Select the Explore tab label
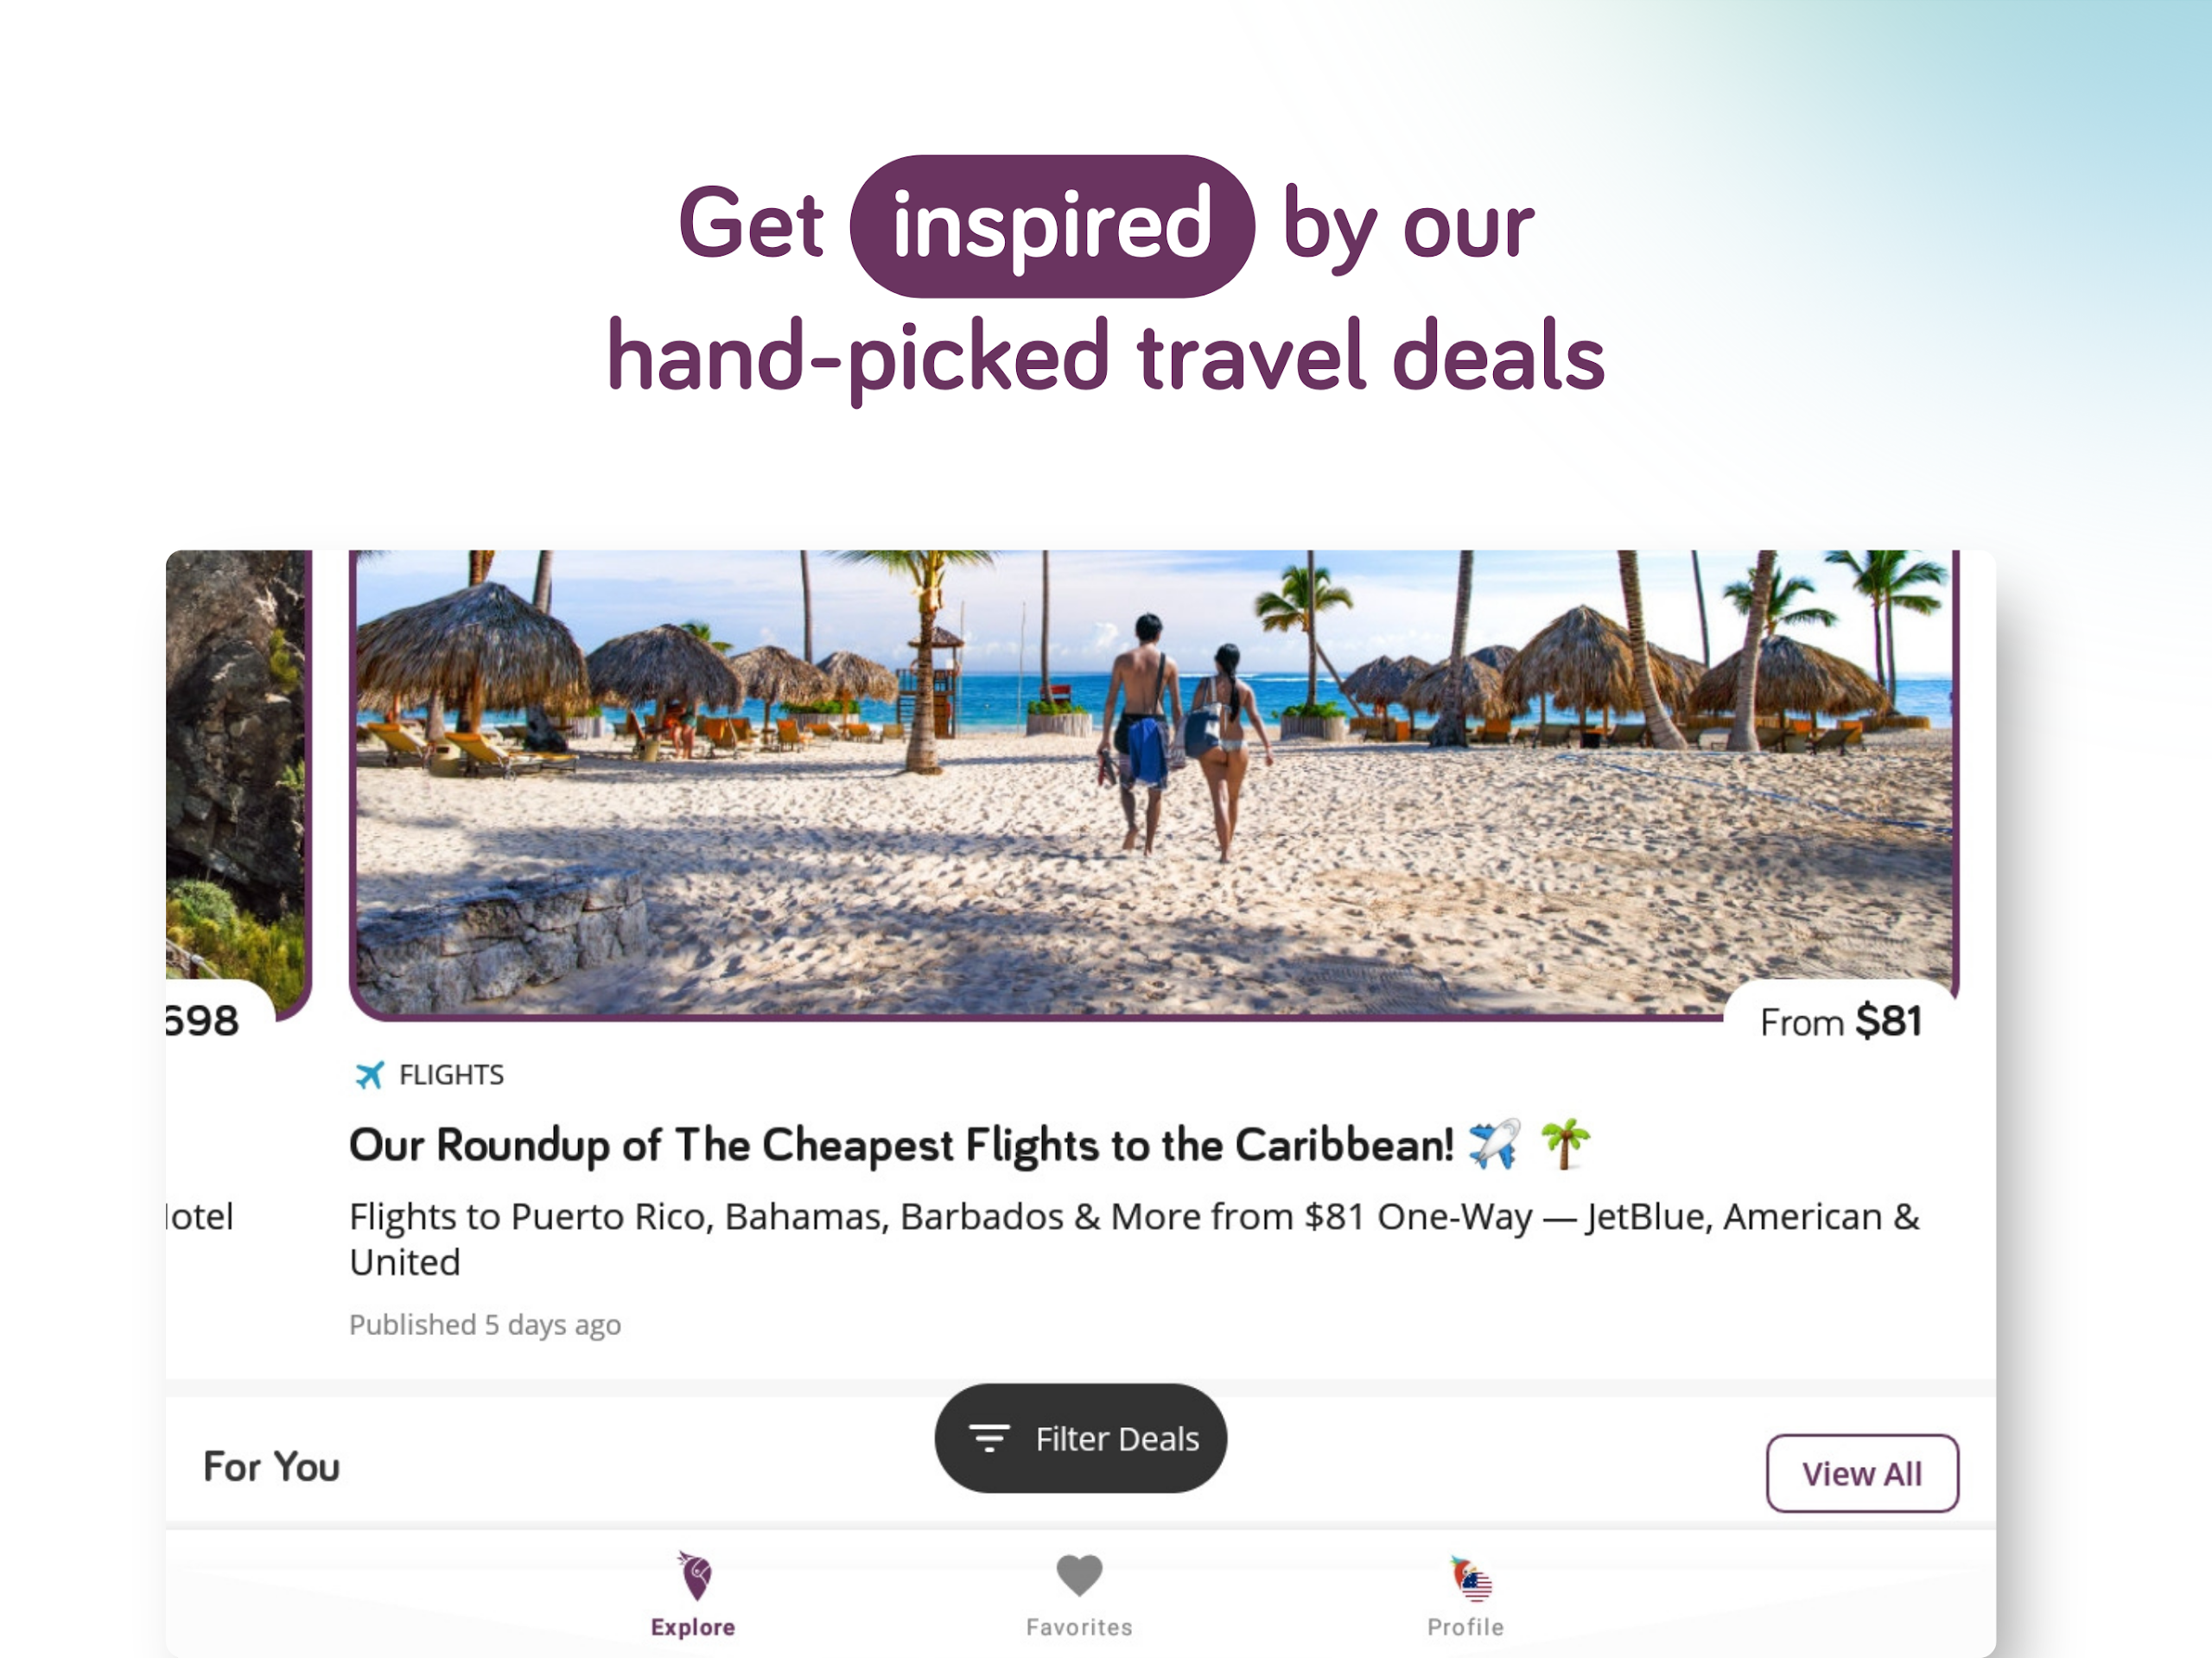The image size is (2212, 1658). pos(693,1627)
